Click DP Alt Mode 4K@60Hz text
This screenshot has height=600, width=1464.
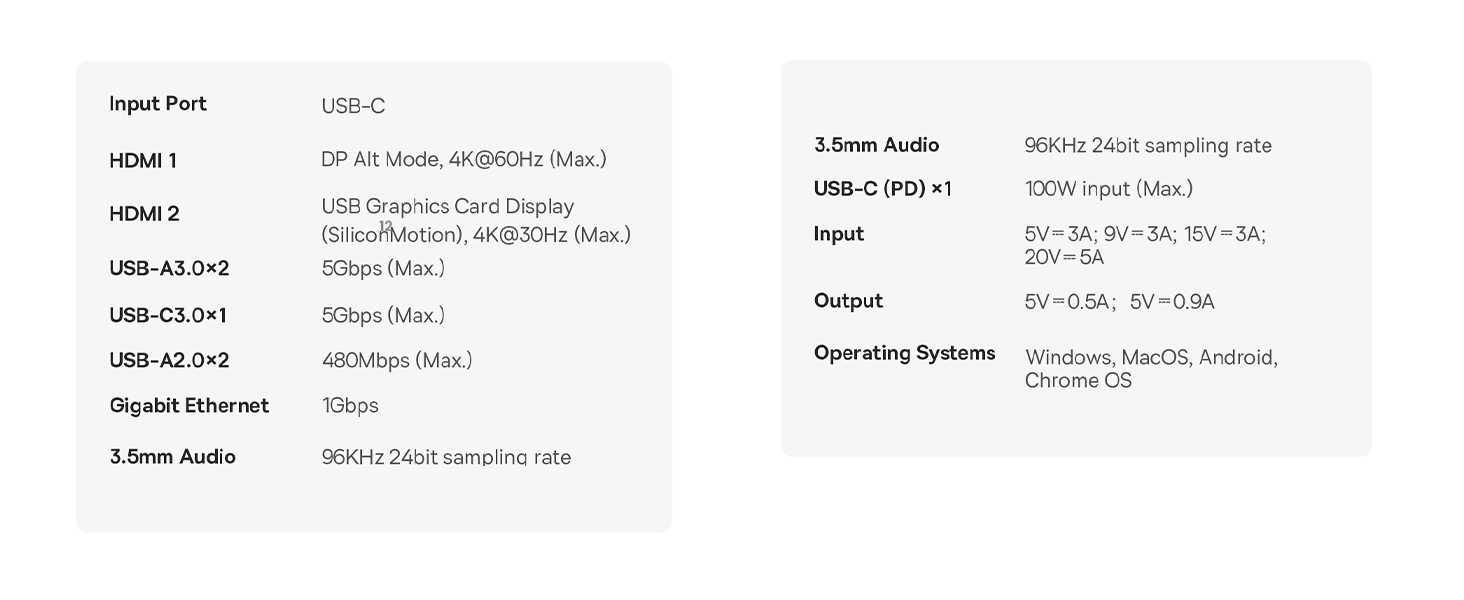click(464, 160)
